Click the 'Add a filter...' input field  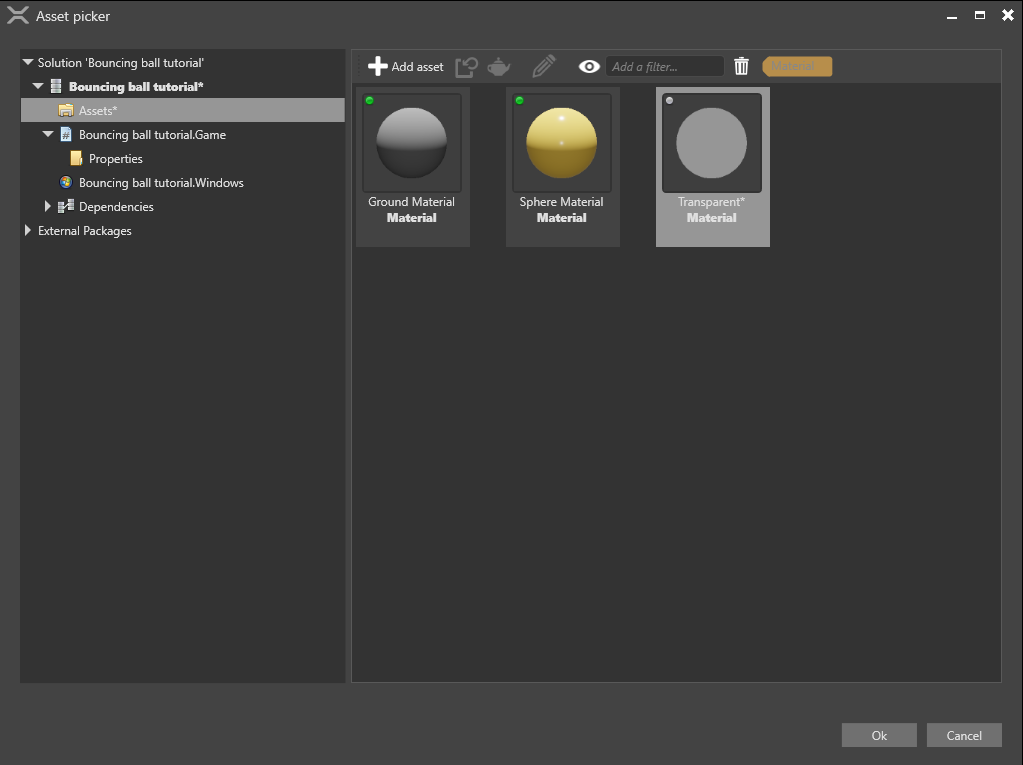click(x=665, y=66)
